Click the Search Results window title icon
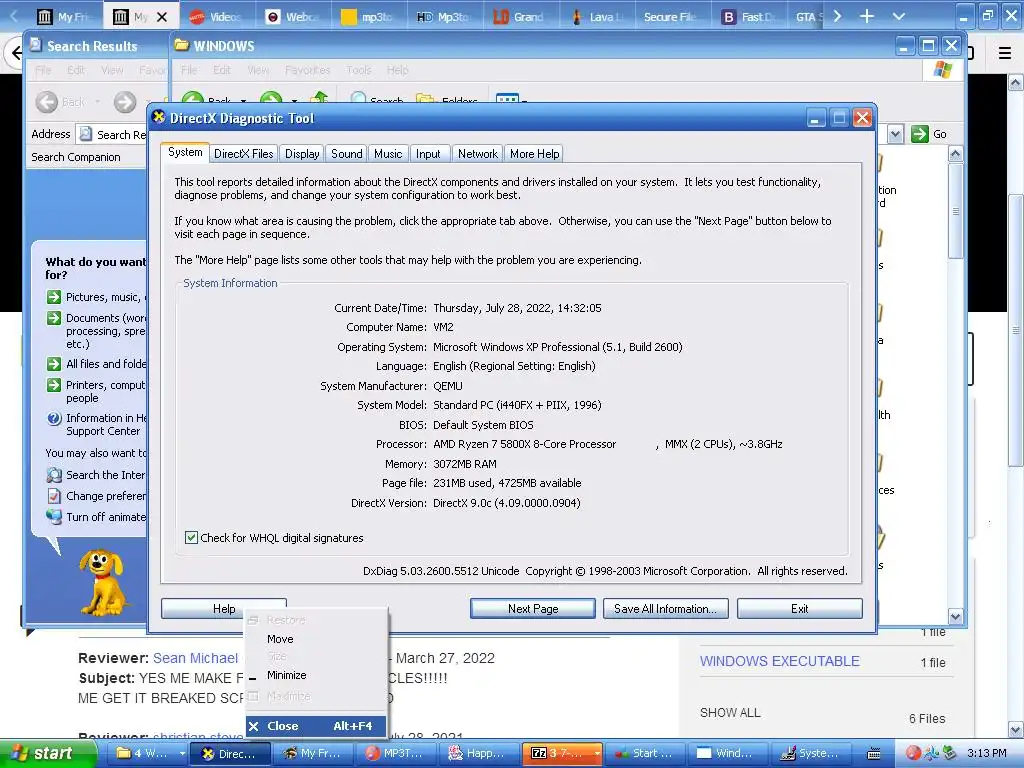Viewport: 1024px width, 768px height. pos(36,45)
